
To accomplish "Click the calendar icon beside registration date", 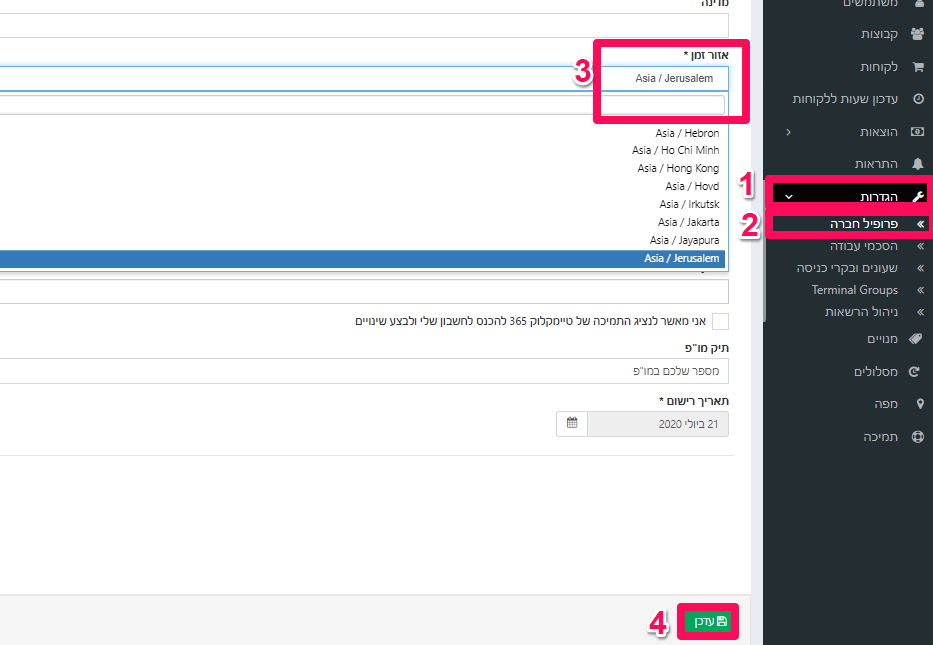I will [572, 424].
